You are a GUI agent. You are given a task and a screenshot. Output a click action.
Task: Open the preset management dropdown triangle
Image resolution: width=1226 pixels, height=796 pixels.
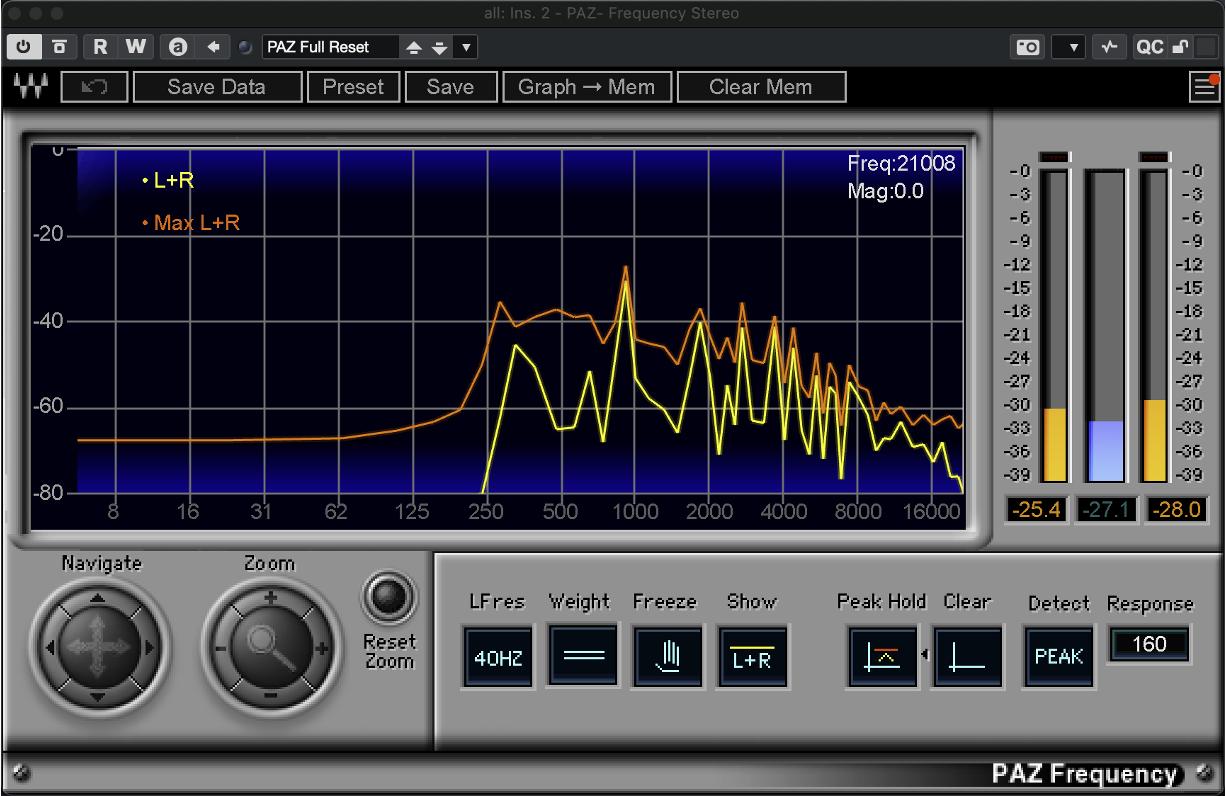[x=466, y=47]
